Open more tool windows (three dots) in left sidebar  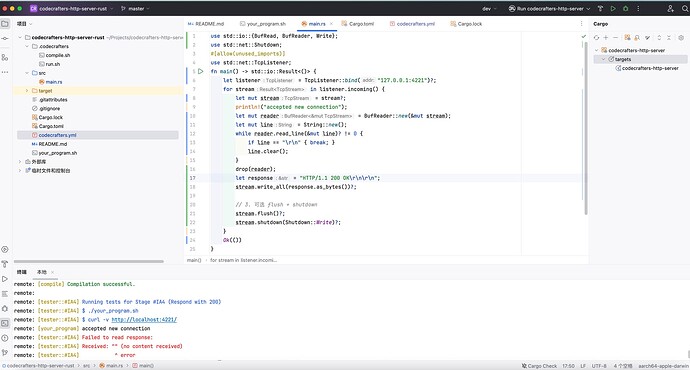pos(5,72)
